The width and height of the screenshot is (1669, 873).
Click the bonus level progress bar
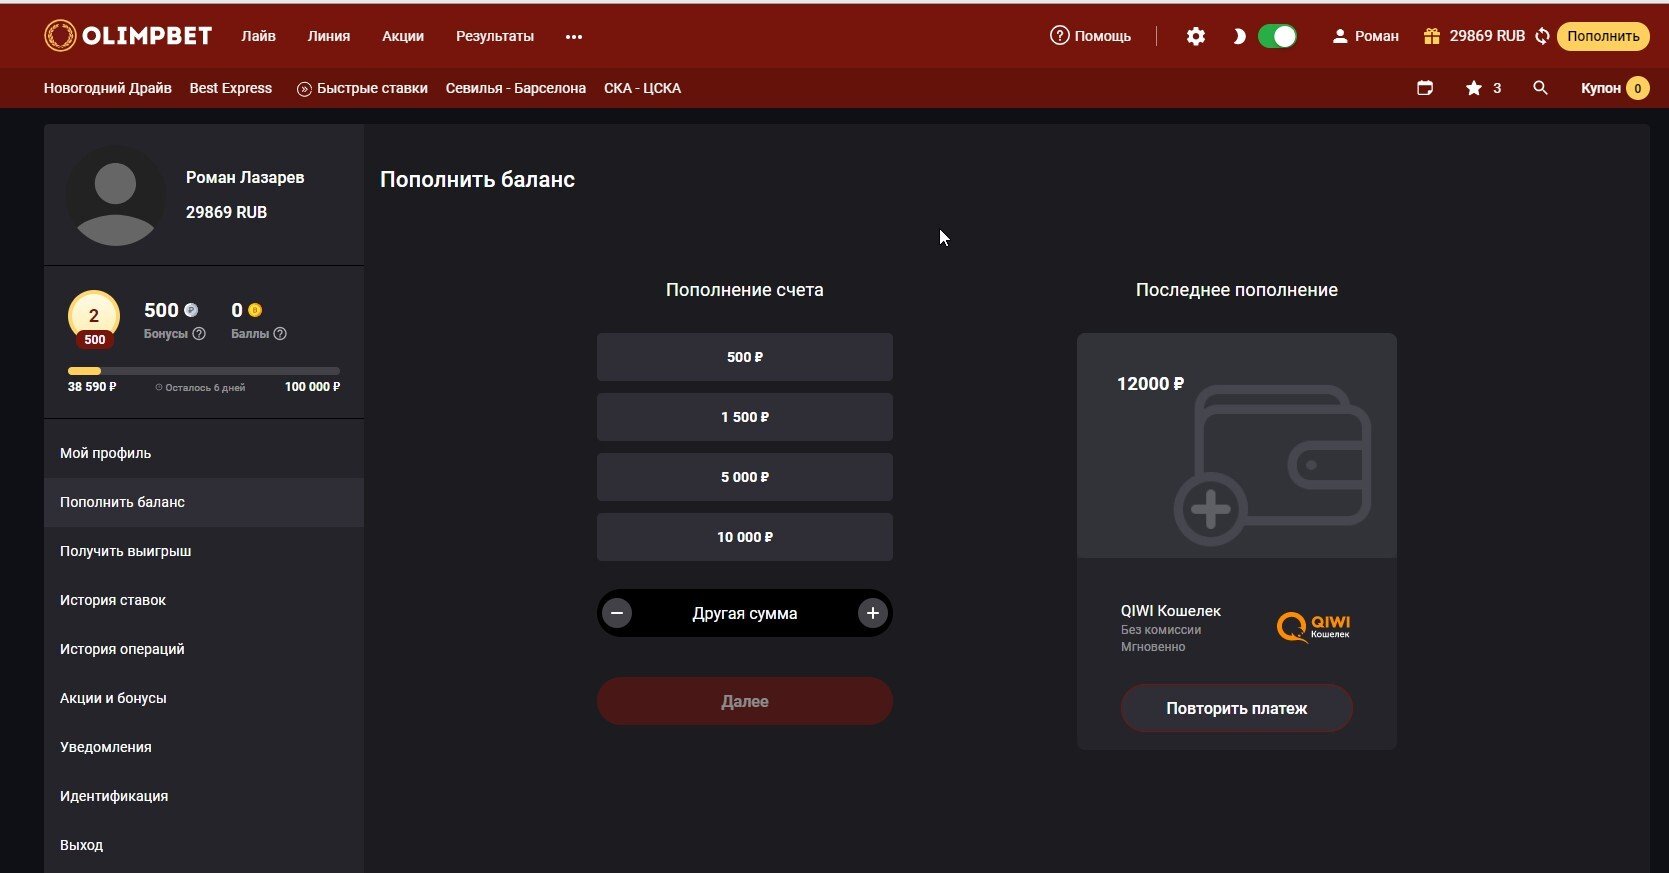tap(203, 371)
